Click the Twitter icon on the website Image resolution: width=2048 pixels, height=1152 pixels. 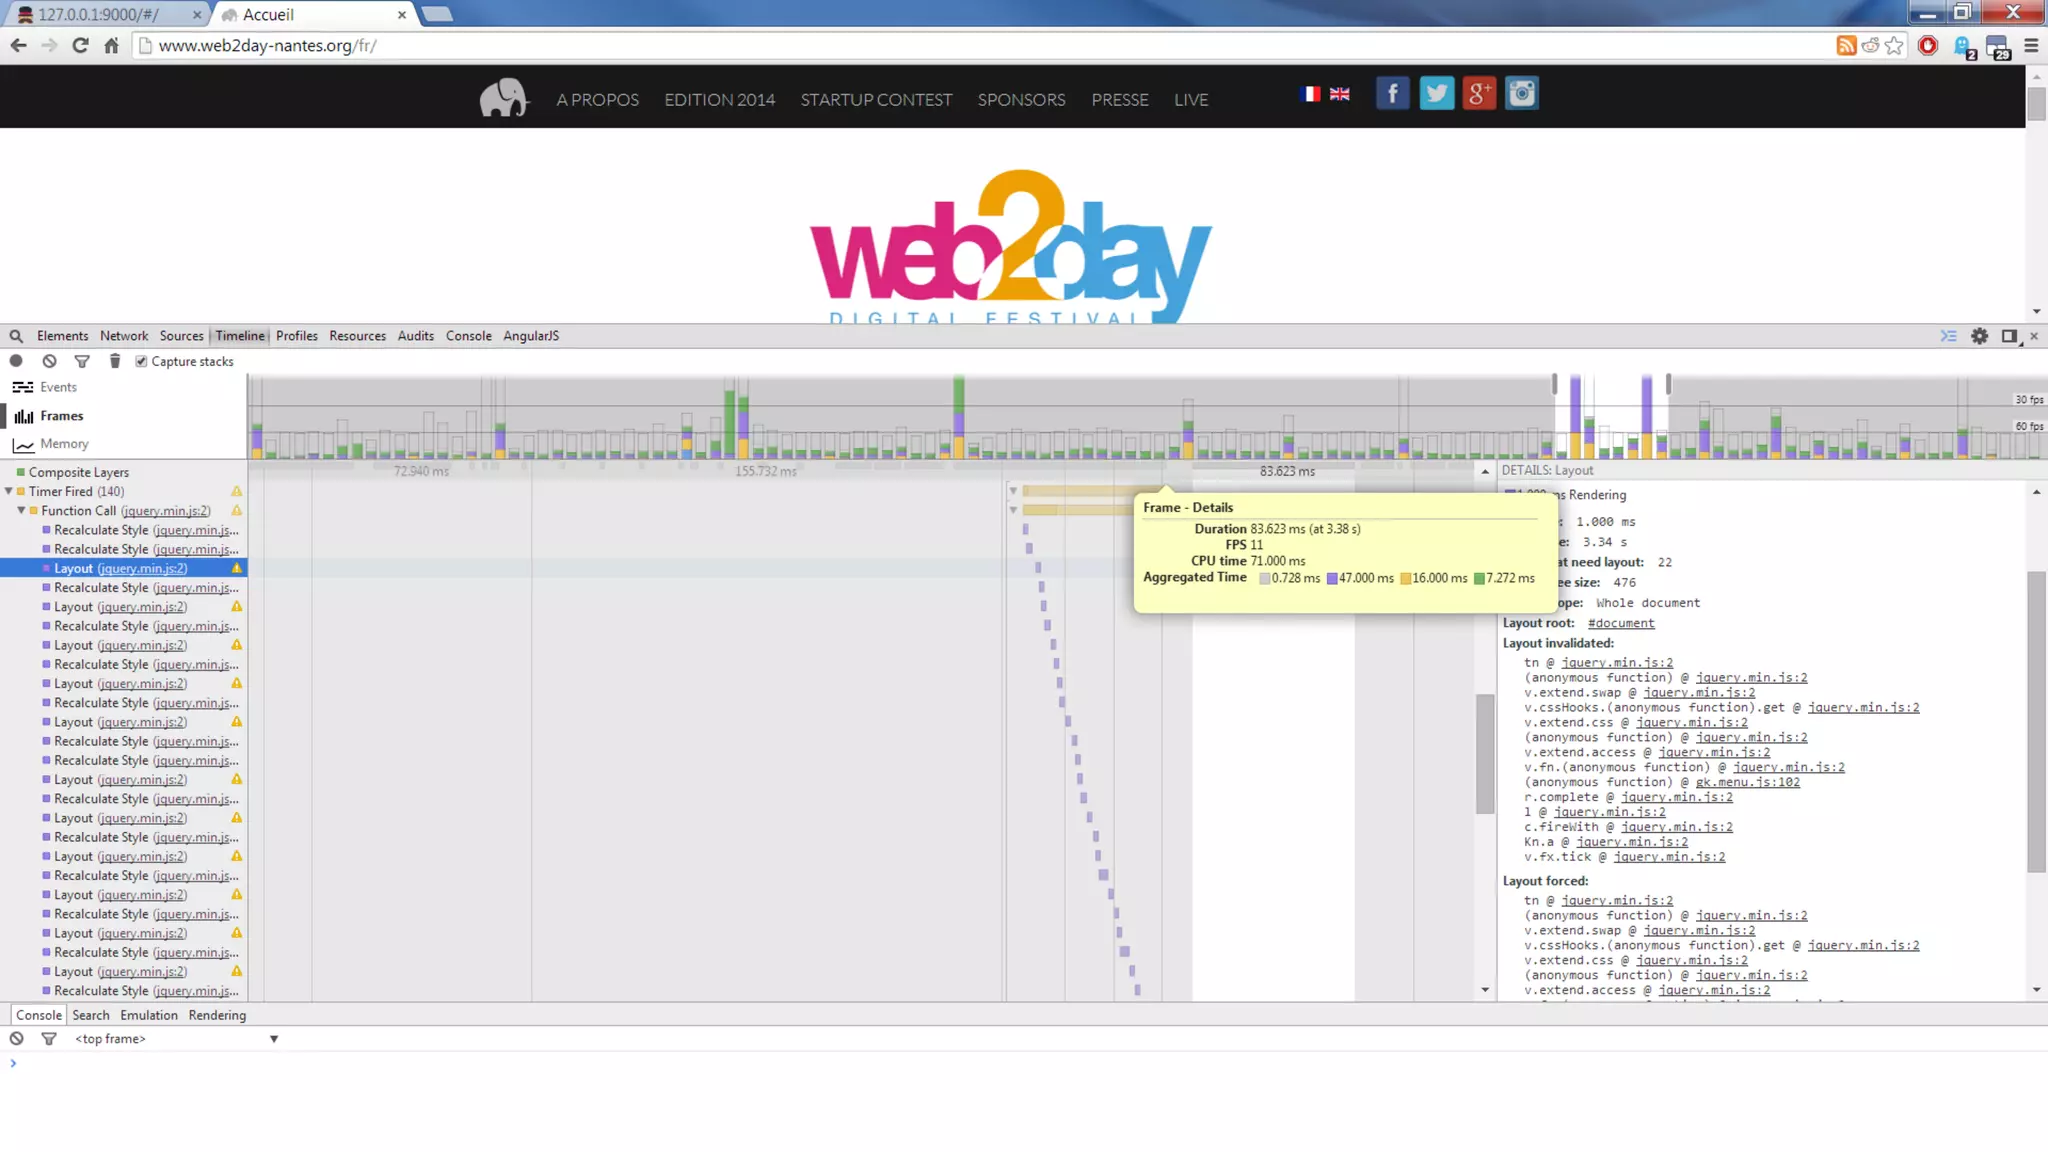click(x=1436, y=94)
